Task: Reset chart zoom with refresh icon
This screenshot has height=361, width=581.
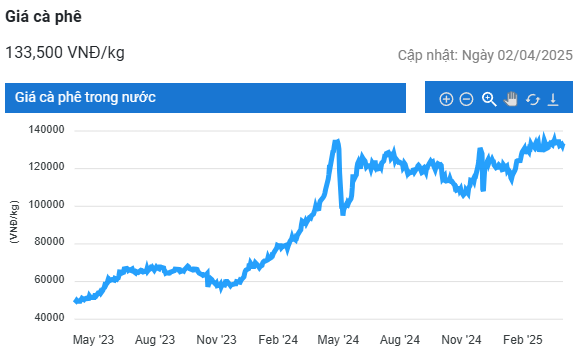Action: (x=532, y=99)
